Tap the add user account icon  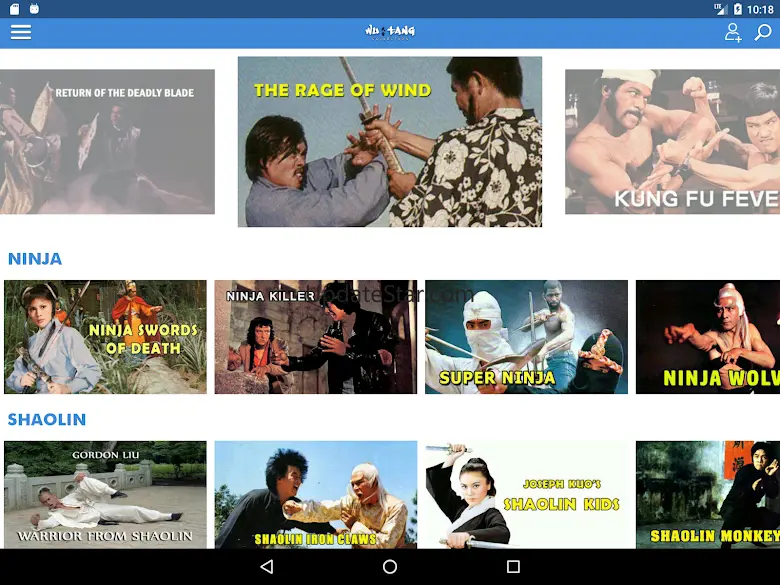pyautogui.click(x=732, y=32)
